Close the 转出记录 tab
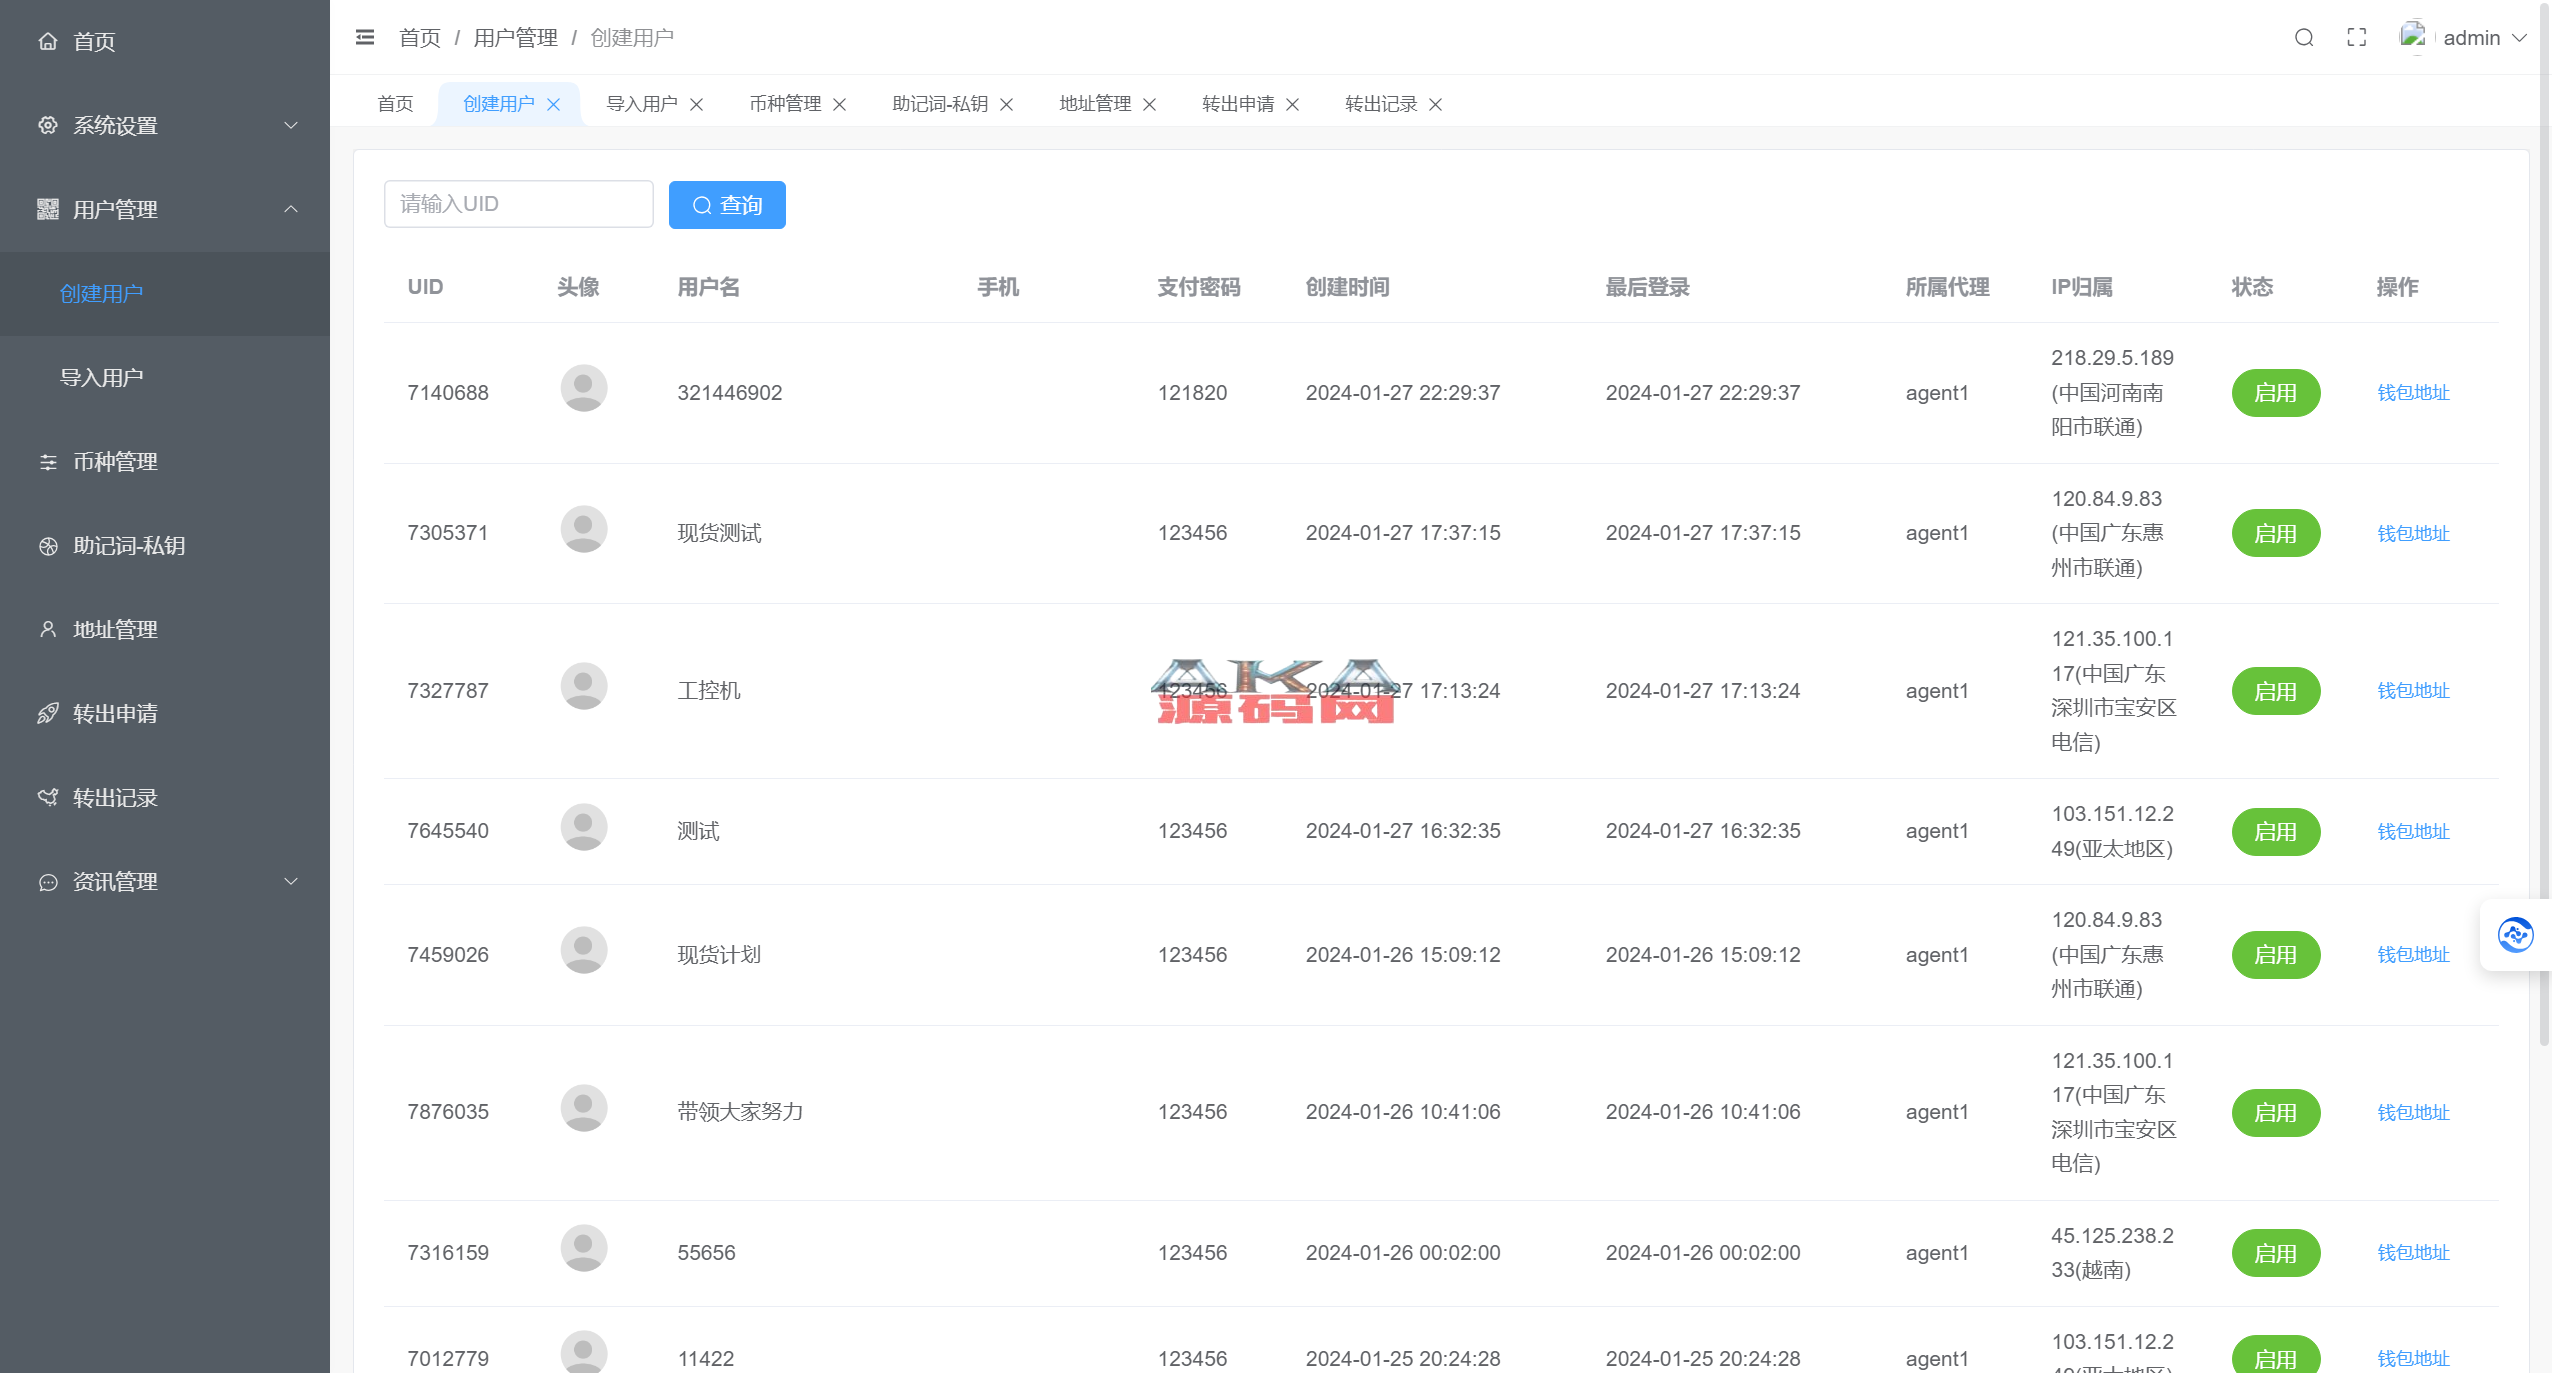Image resolution: width=2552 pixels, height=1373 pixels. coord(1436,105)
